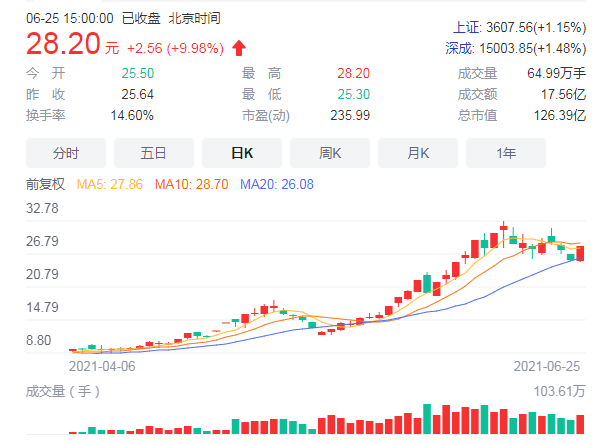Click the 成交量 value 64.99万手
Image resolution: width=615 pixels, height=444 pixels.
557,73
